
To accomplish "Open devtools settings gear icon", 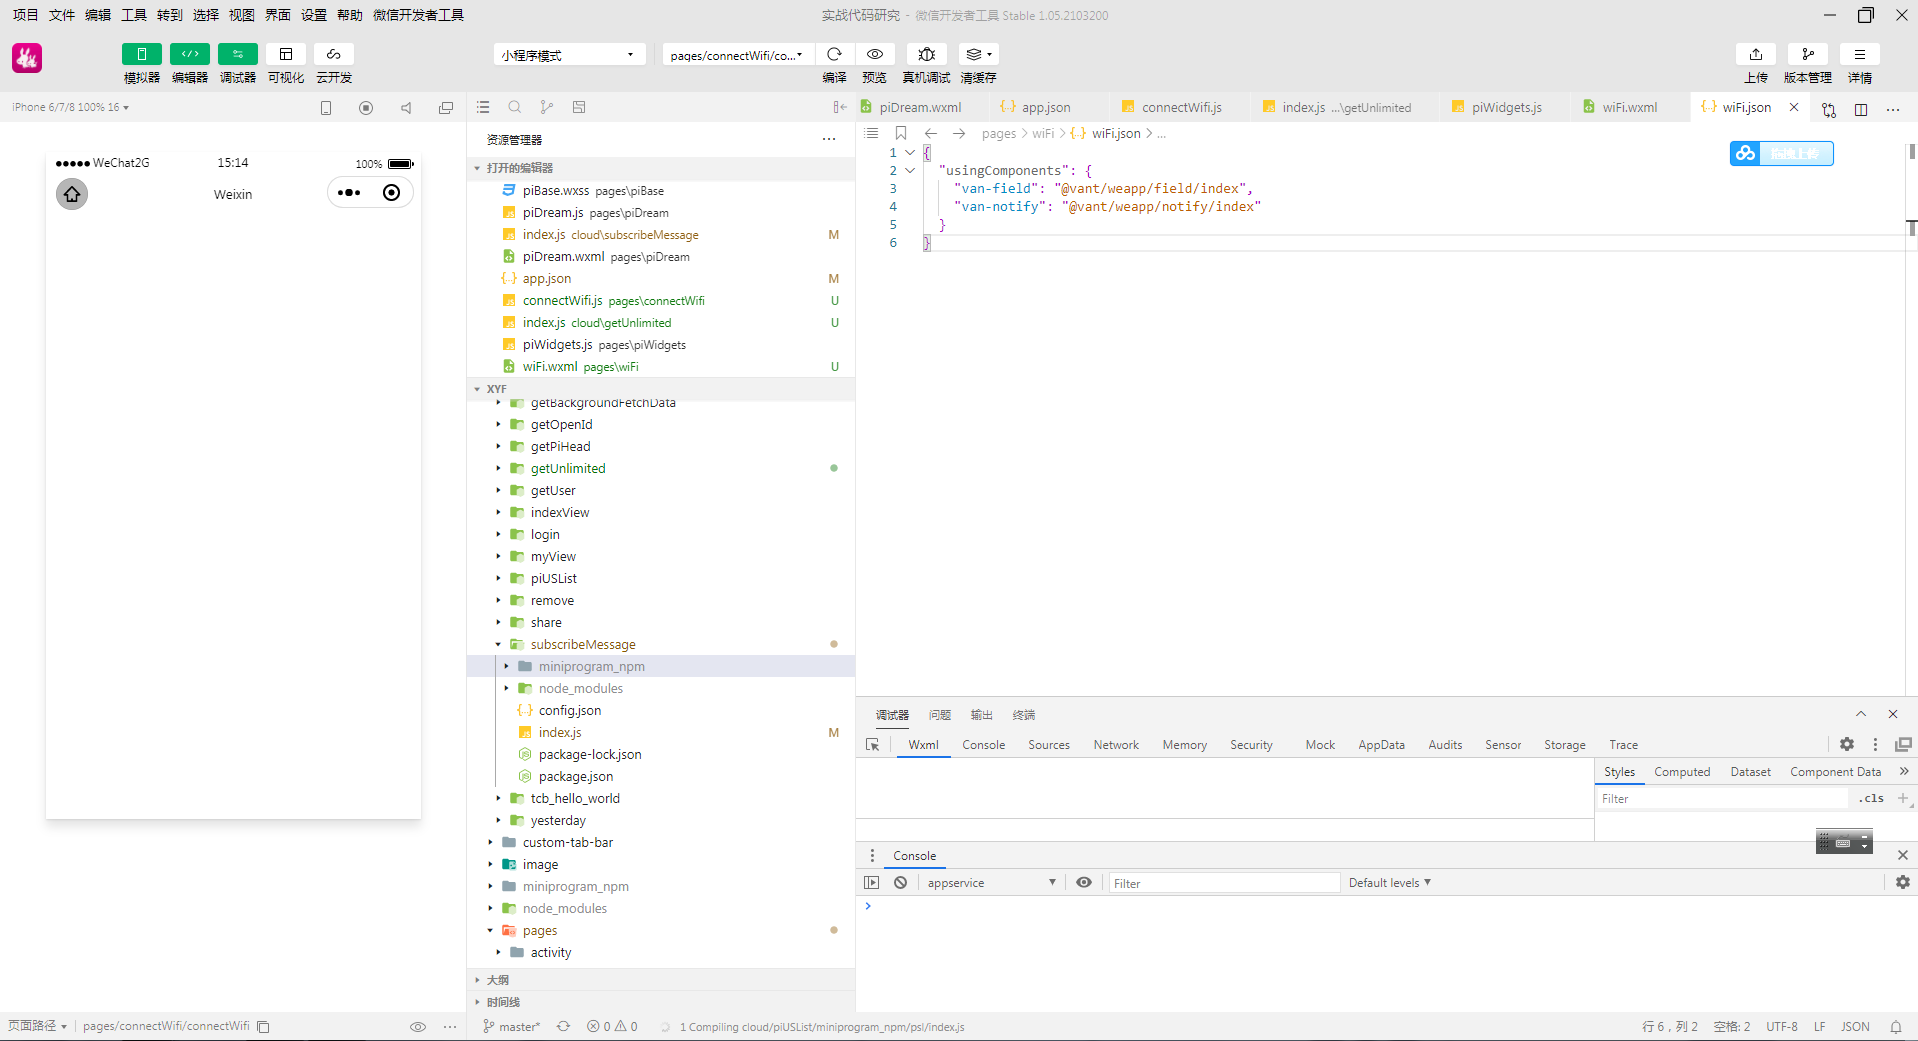I will (x=1847, y=744).
